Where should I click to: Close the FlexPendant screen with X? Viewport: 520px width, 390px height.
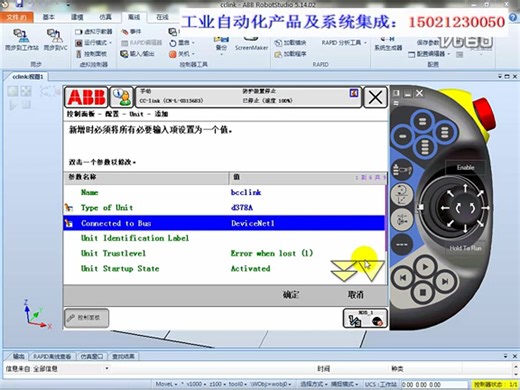(375, 97)
